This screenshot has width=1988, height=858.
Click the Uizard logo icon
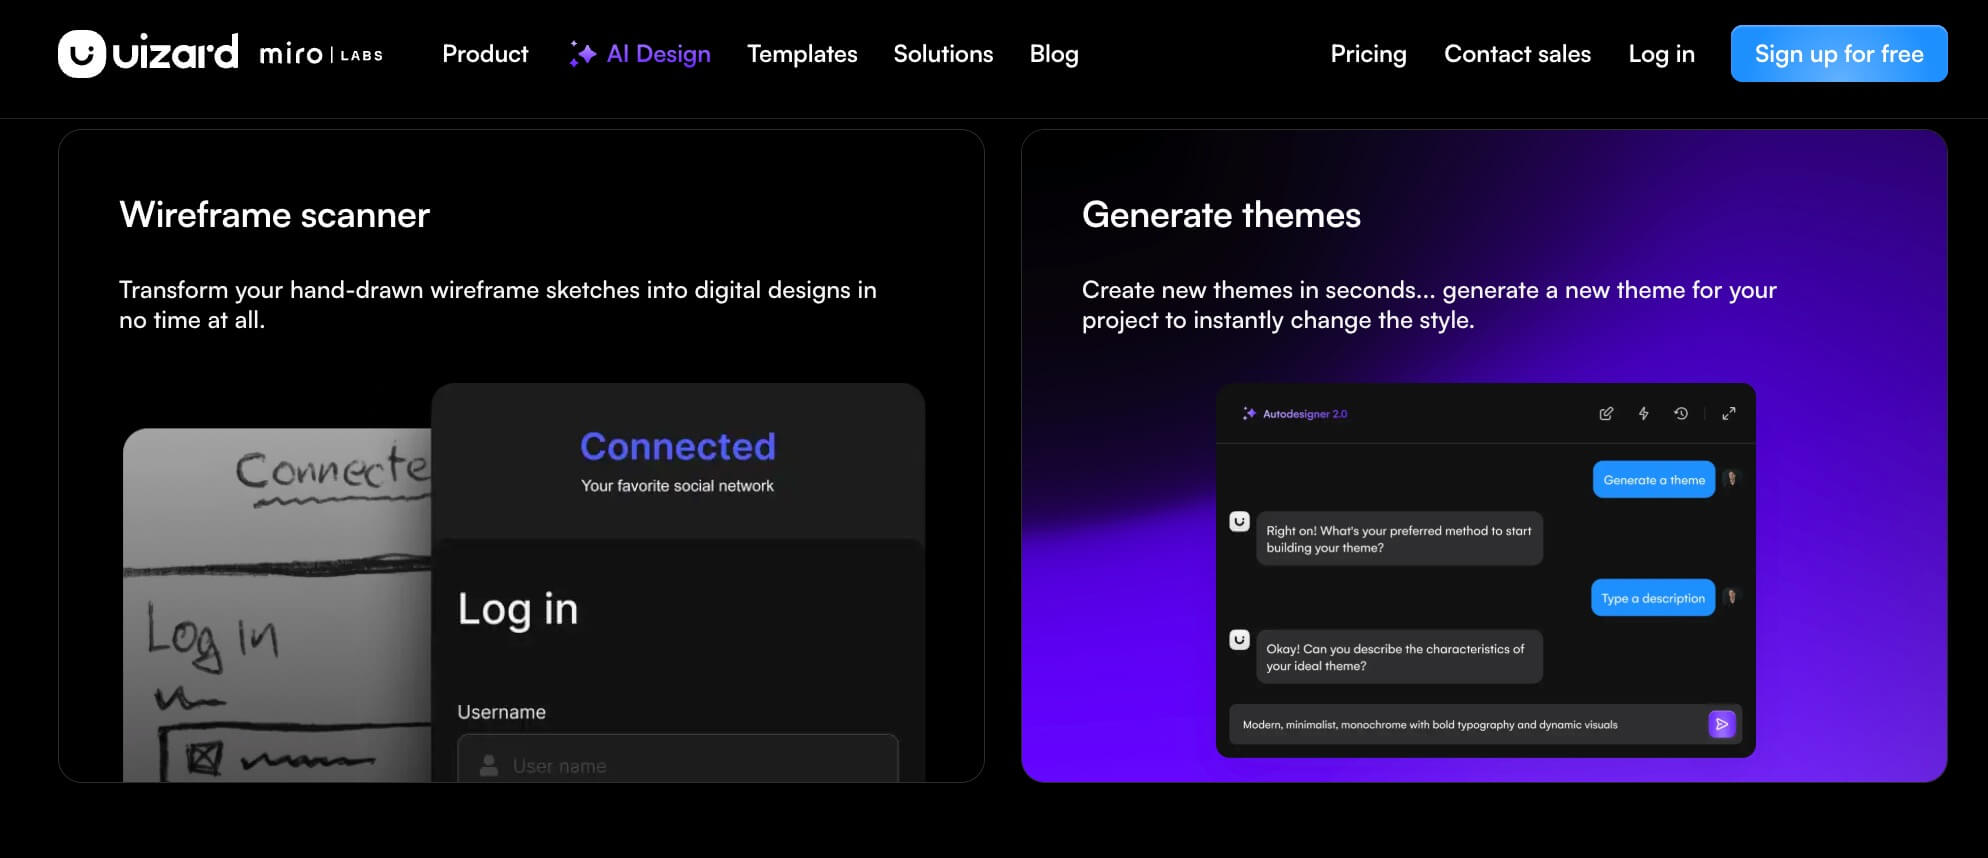(x=82, y=54)
